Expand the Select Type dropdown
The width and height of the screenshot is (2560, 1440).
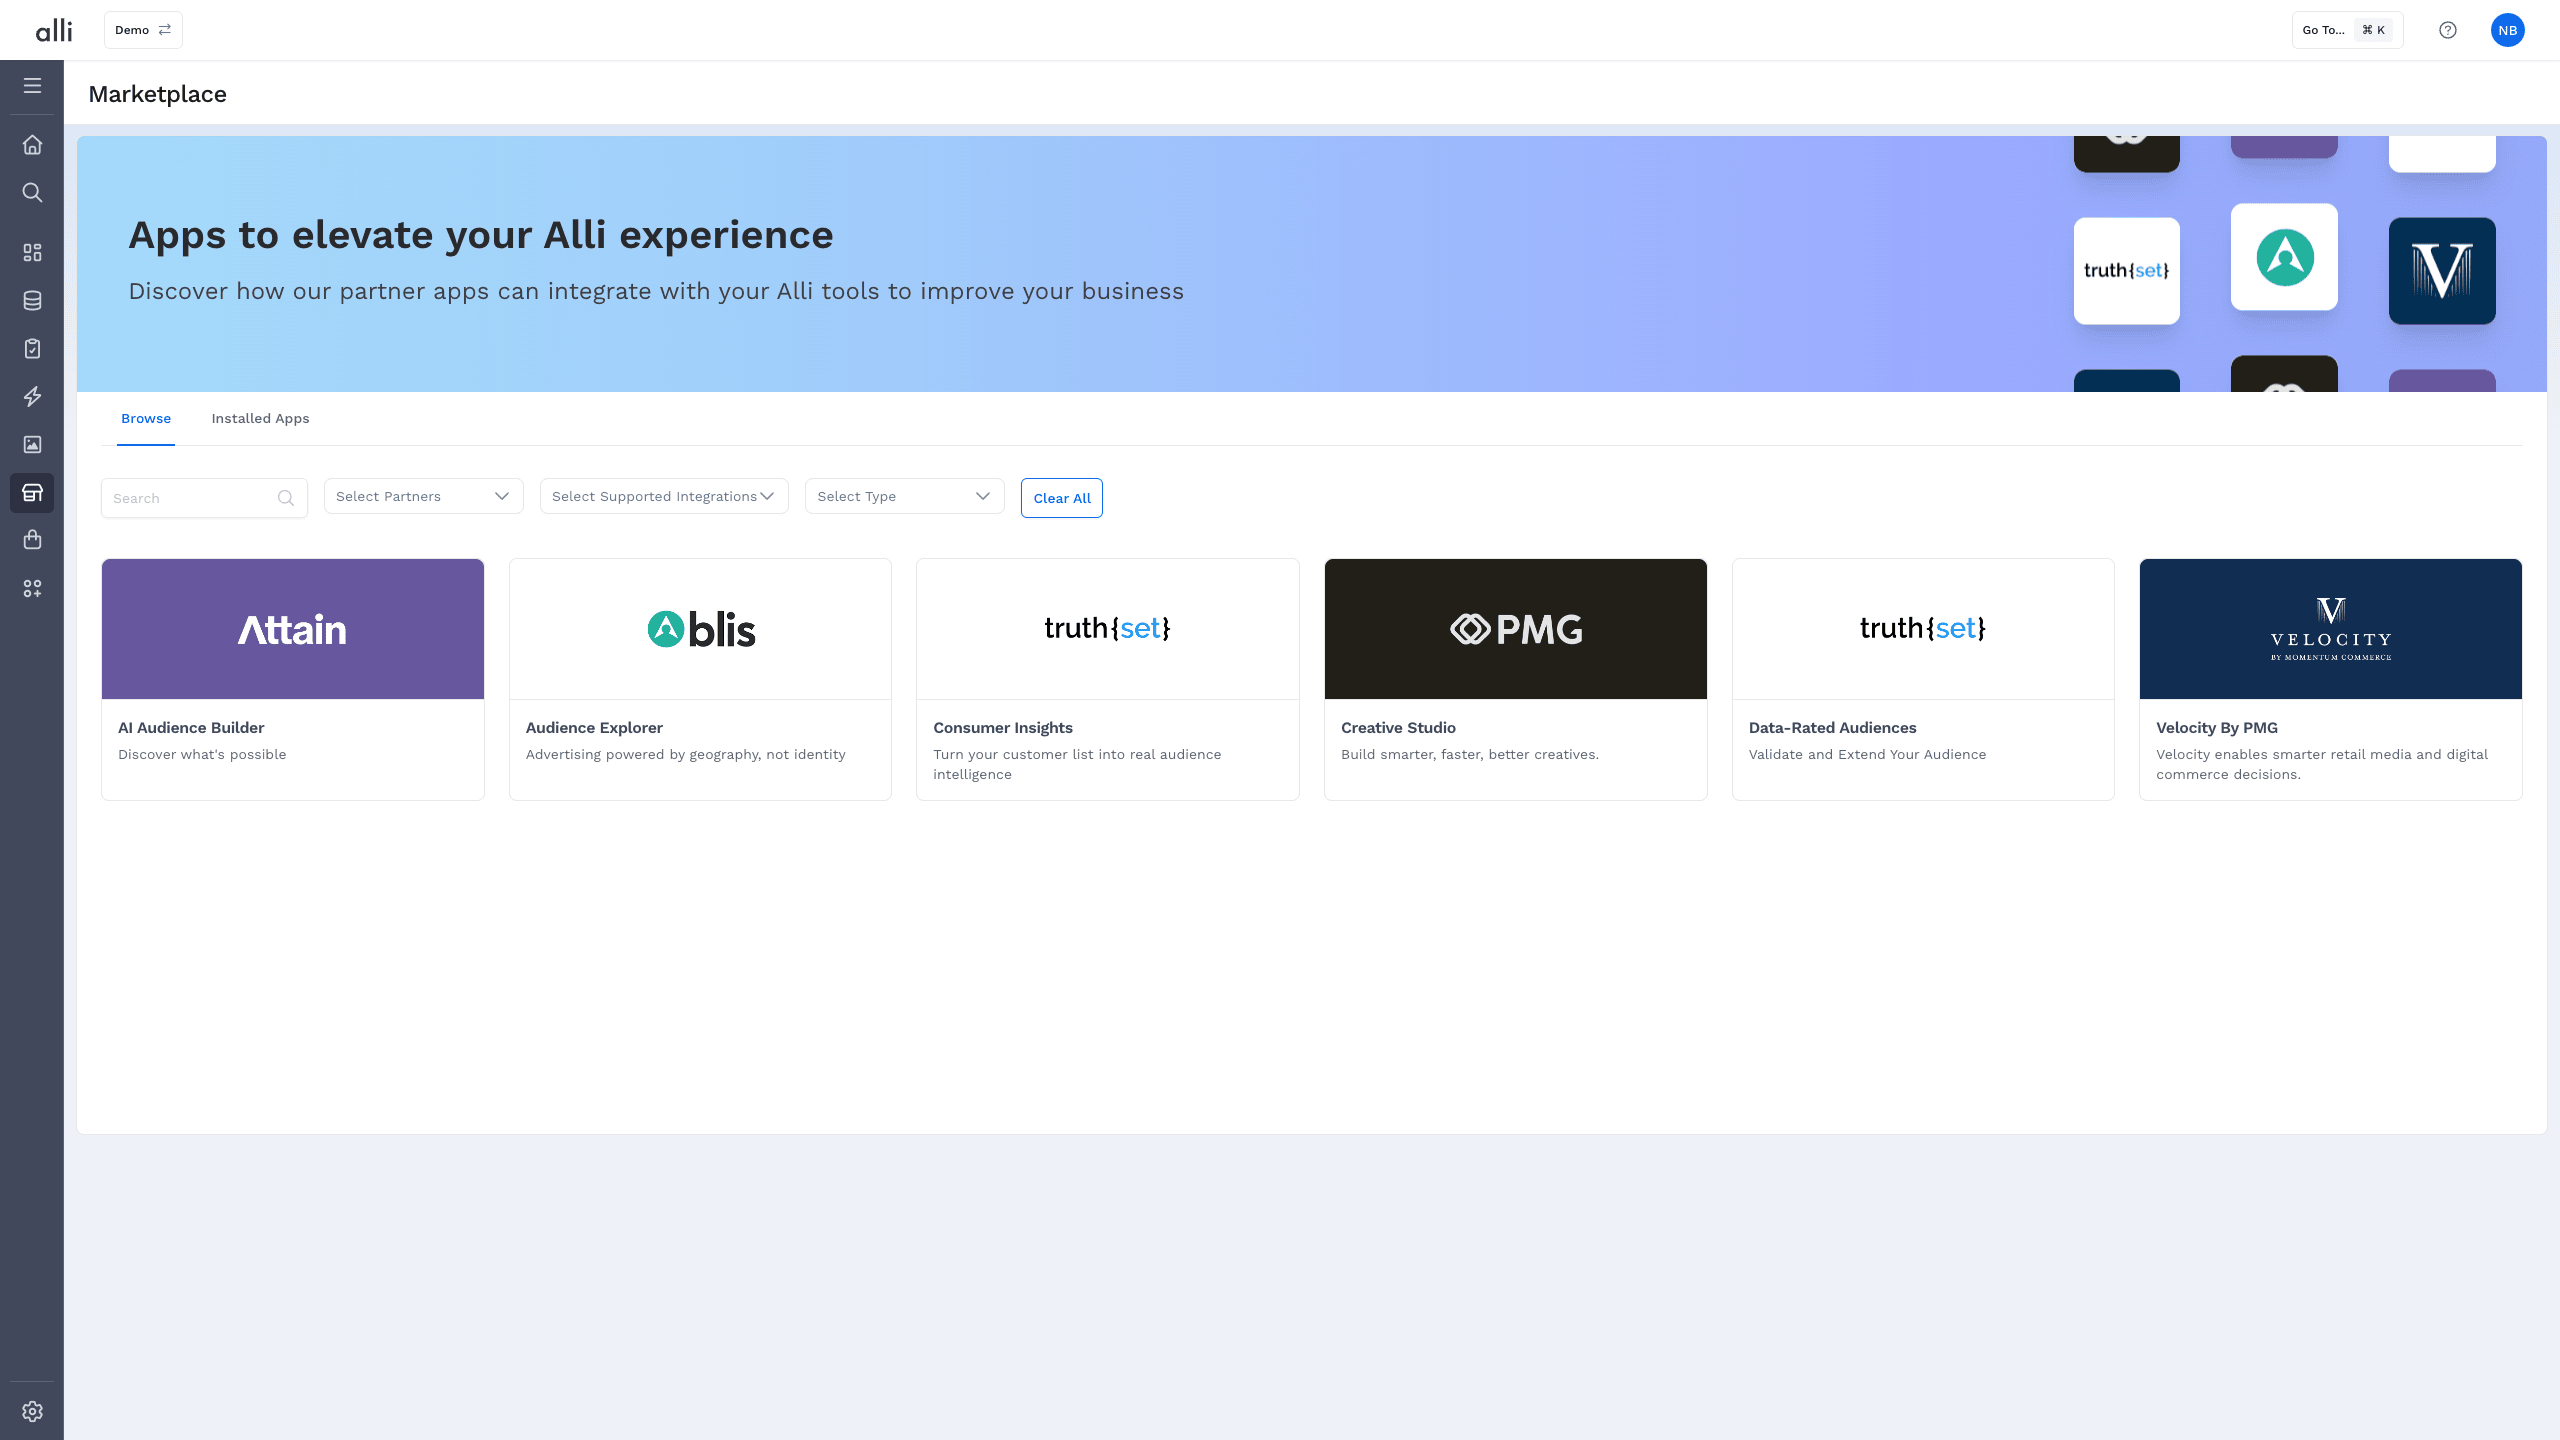tap(905, 496)
